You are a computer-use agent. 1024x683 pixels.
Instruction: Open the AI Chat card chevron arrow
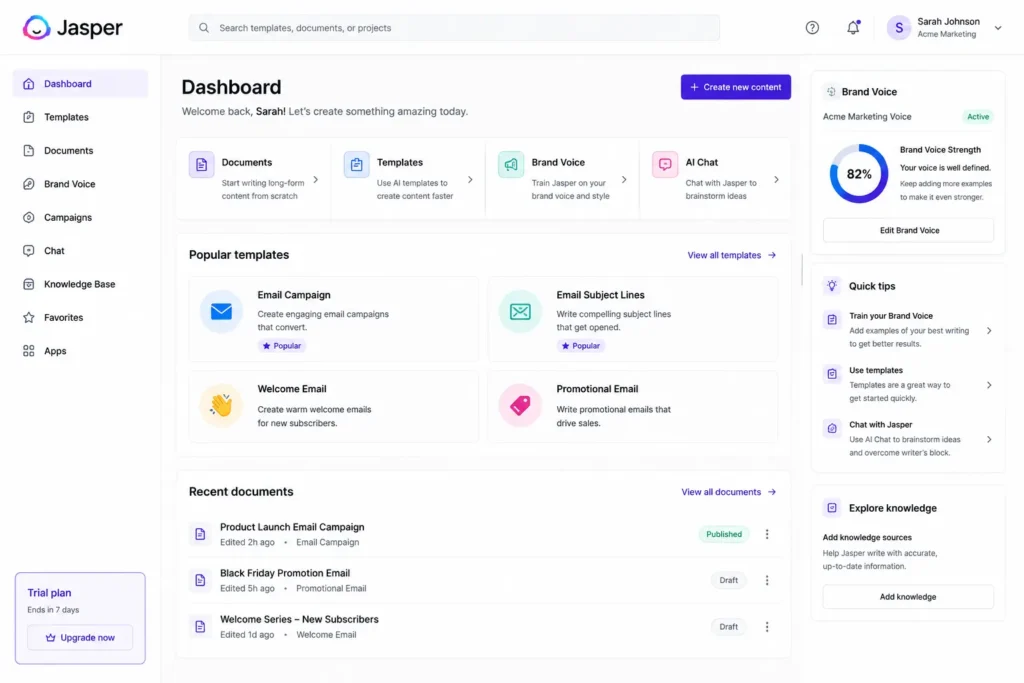776,180
